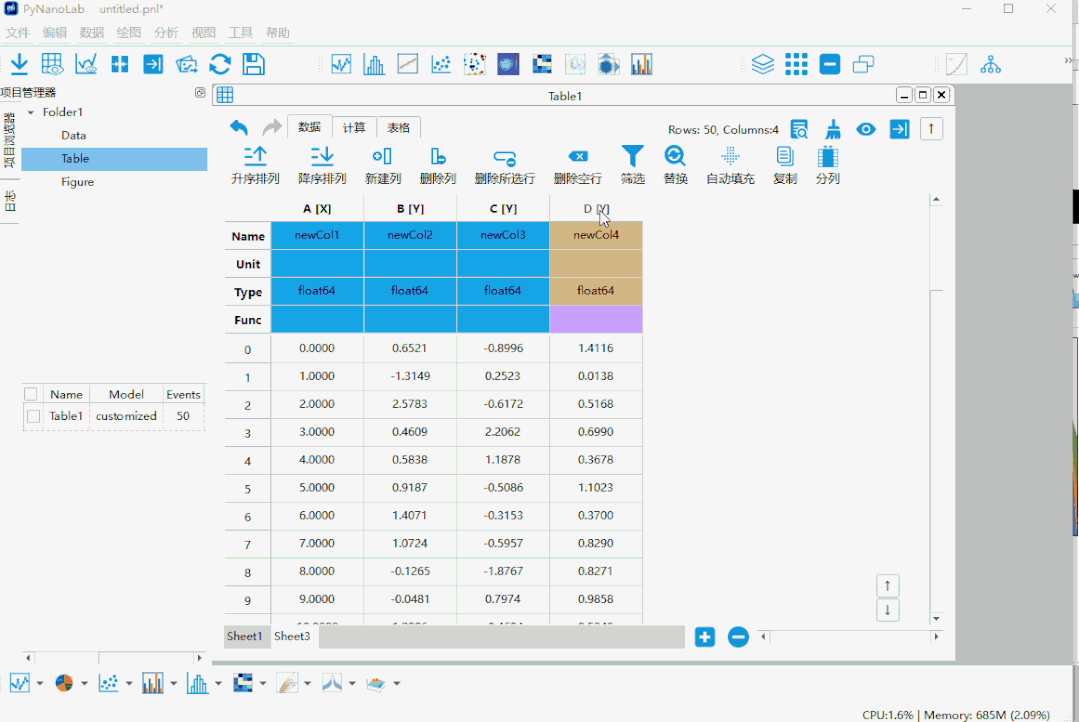Click 替换 replace icon

pos(675,156)
